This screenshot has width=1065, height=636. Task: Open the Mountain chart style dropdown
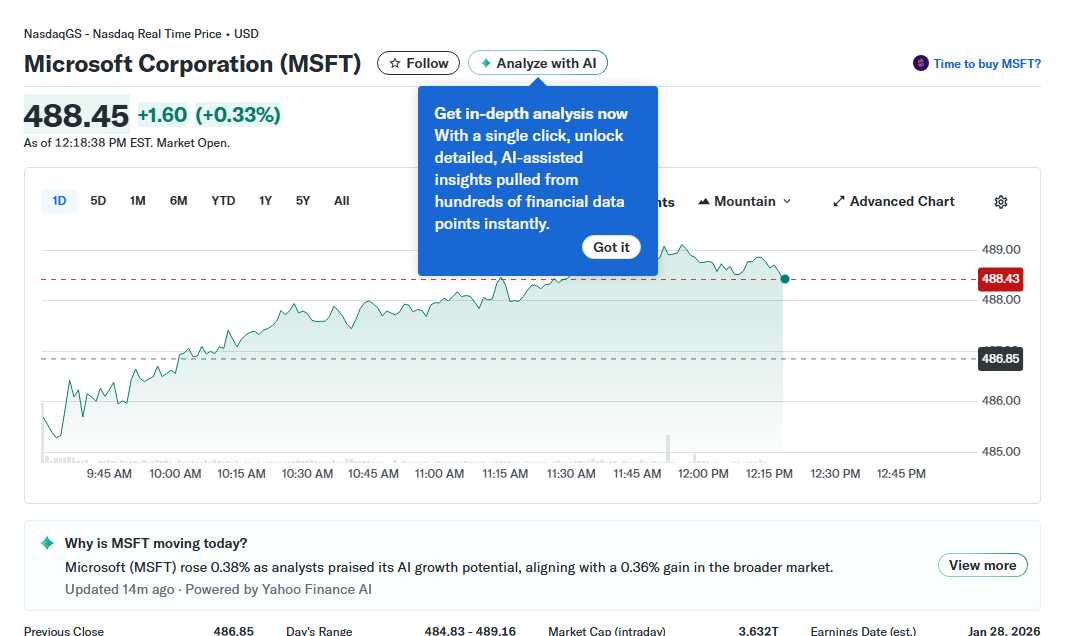[x=745, y=201]
